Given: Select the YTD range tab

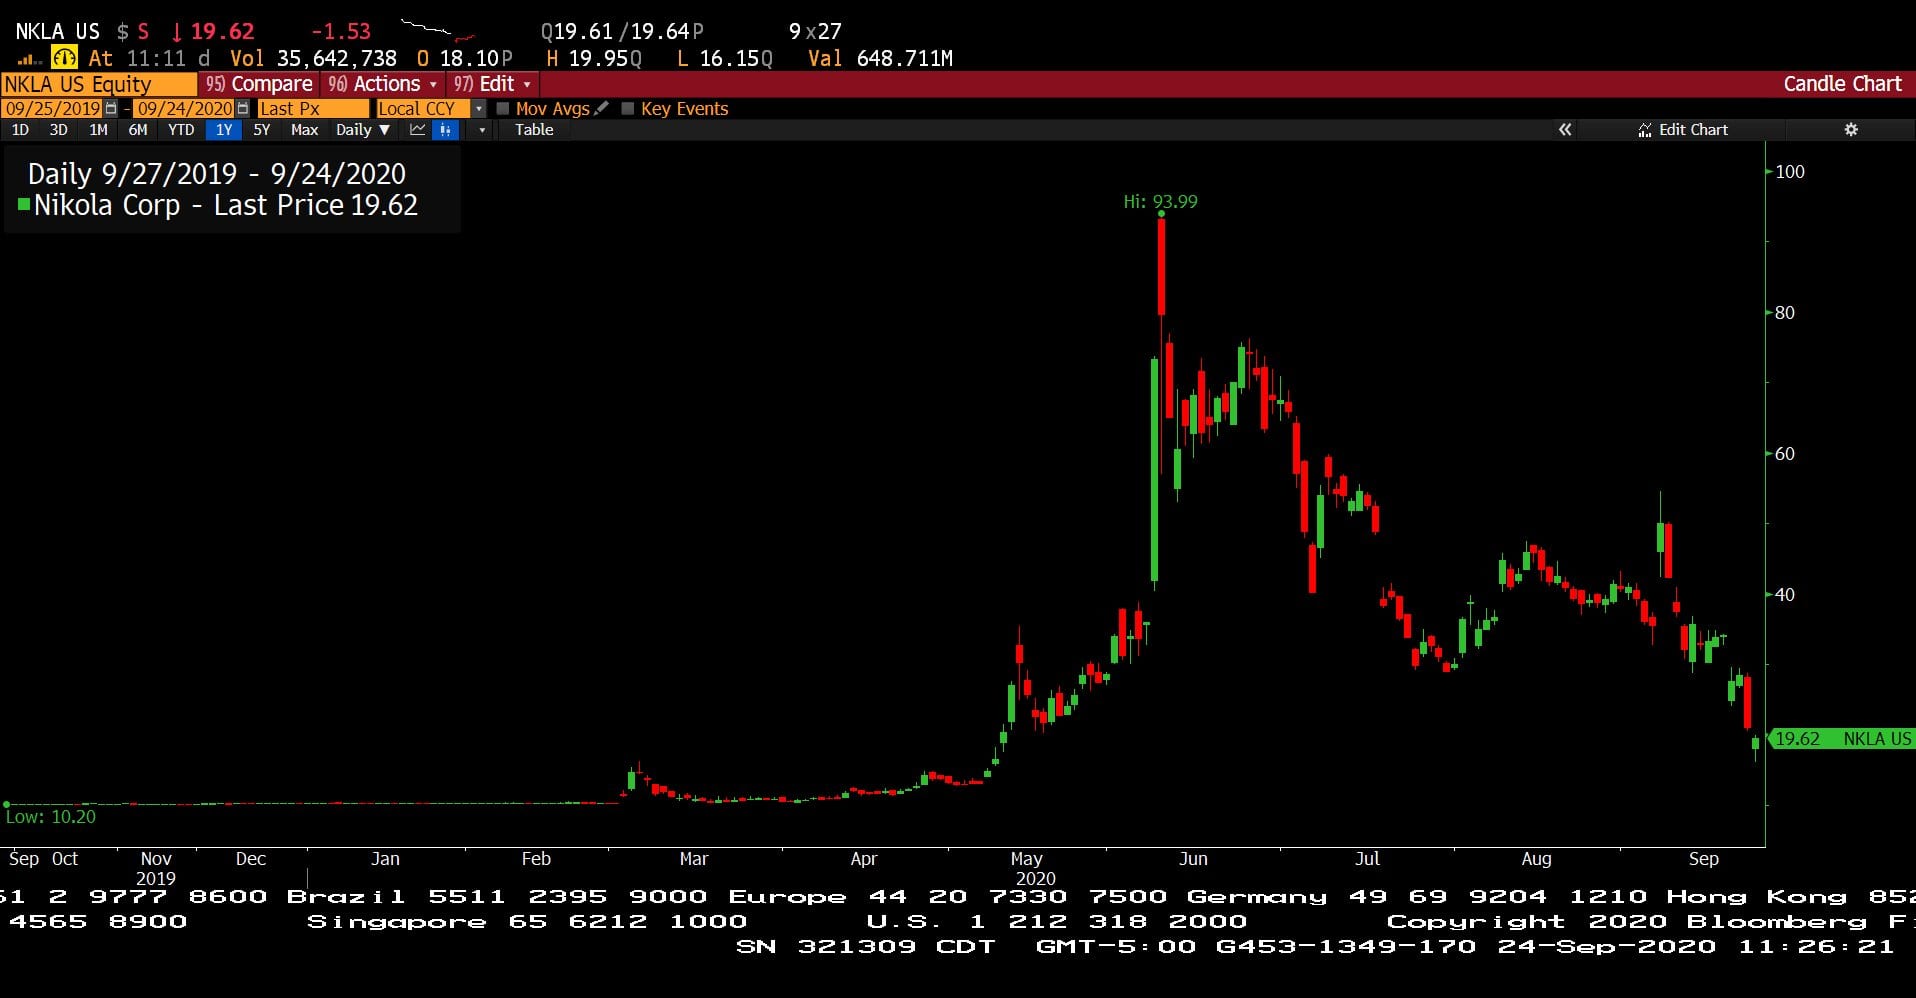Looking at the screenshot, I should point(181,130).
